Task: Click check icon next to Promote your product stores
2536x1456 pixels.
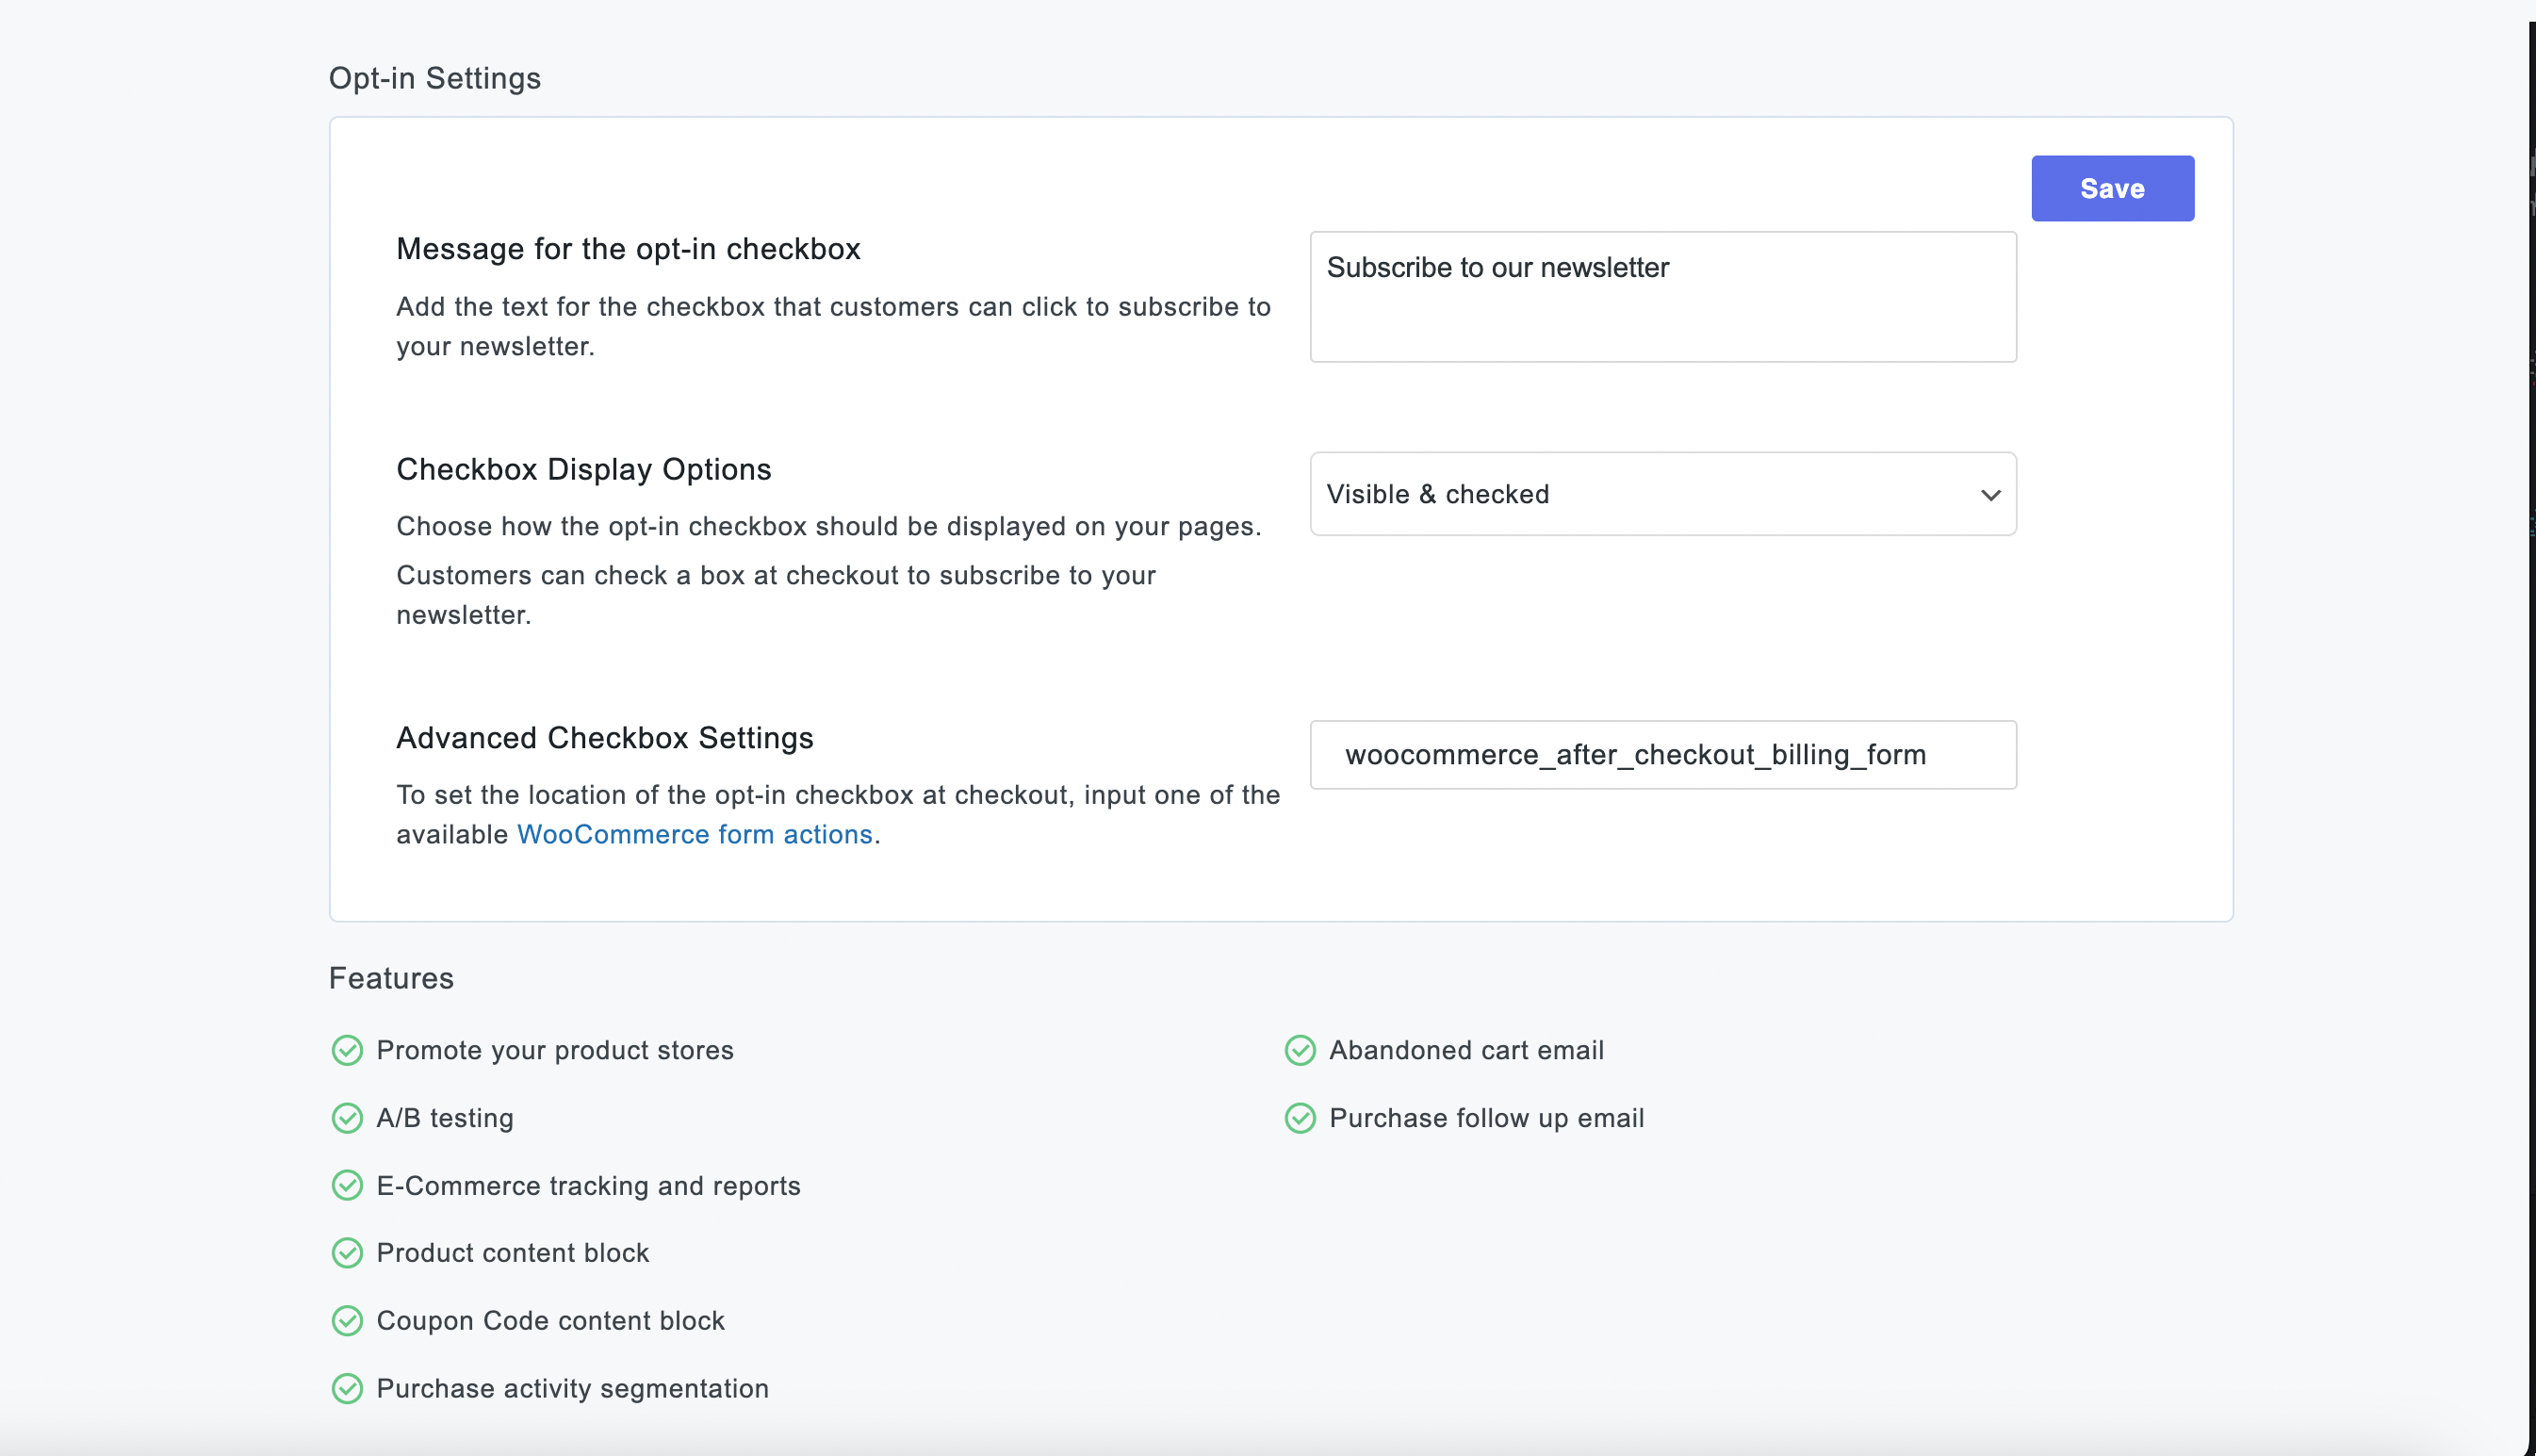Action: [347, 1051]
